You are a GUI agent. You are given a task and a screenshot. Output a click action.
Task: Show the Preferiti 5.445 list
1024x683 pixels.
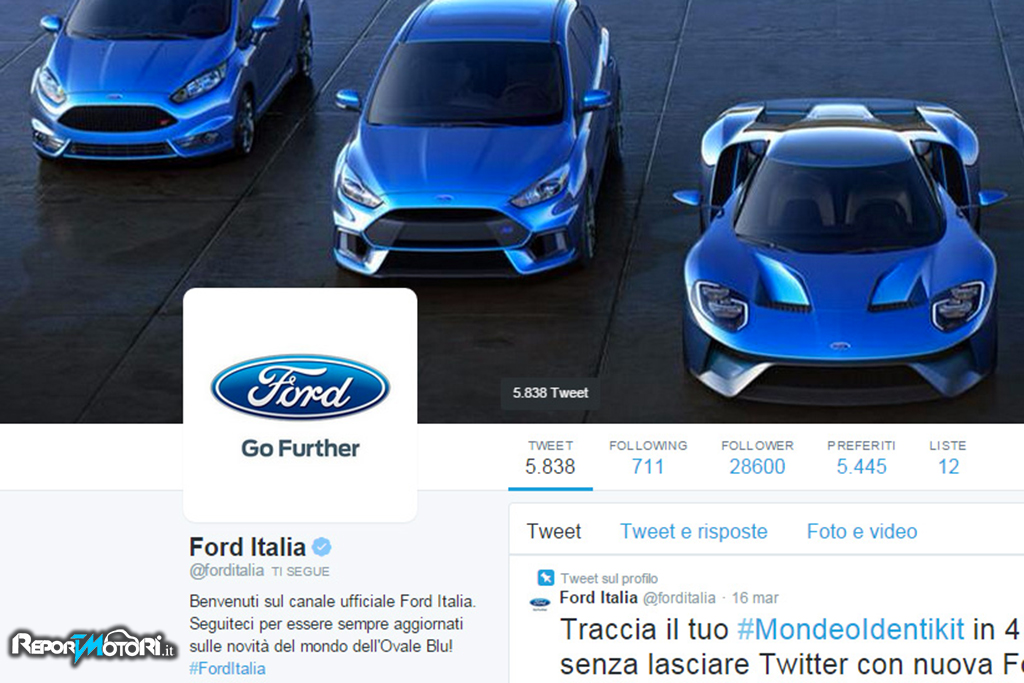click(x=861, y=457)
